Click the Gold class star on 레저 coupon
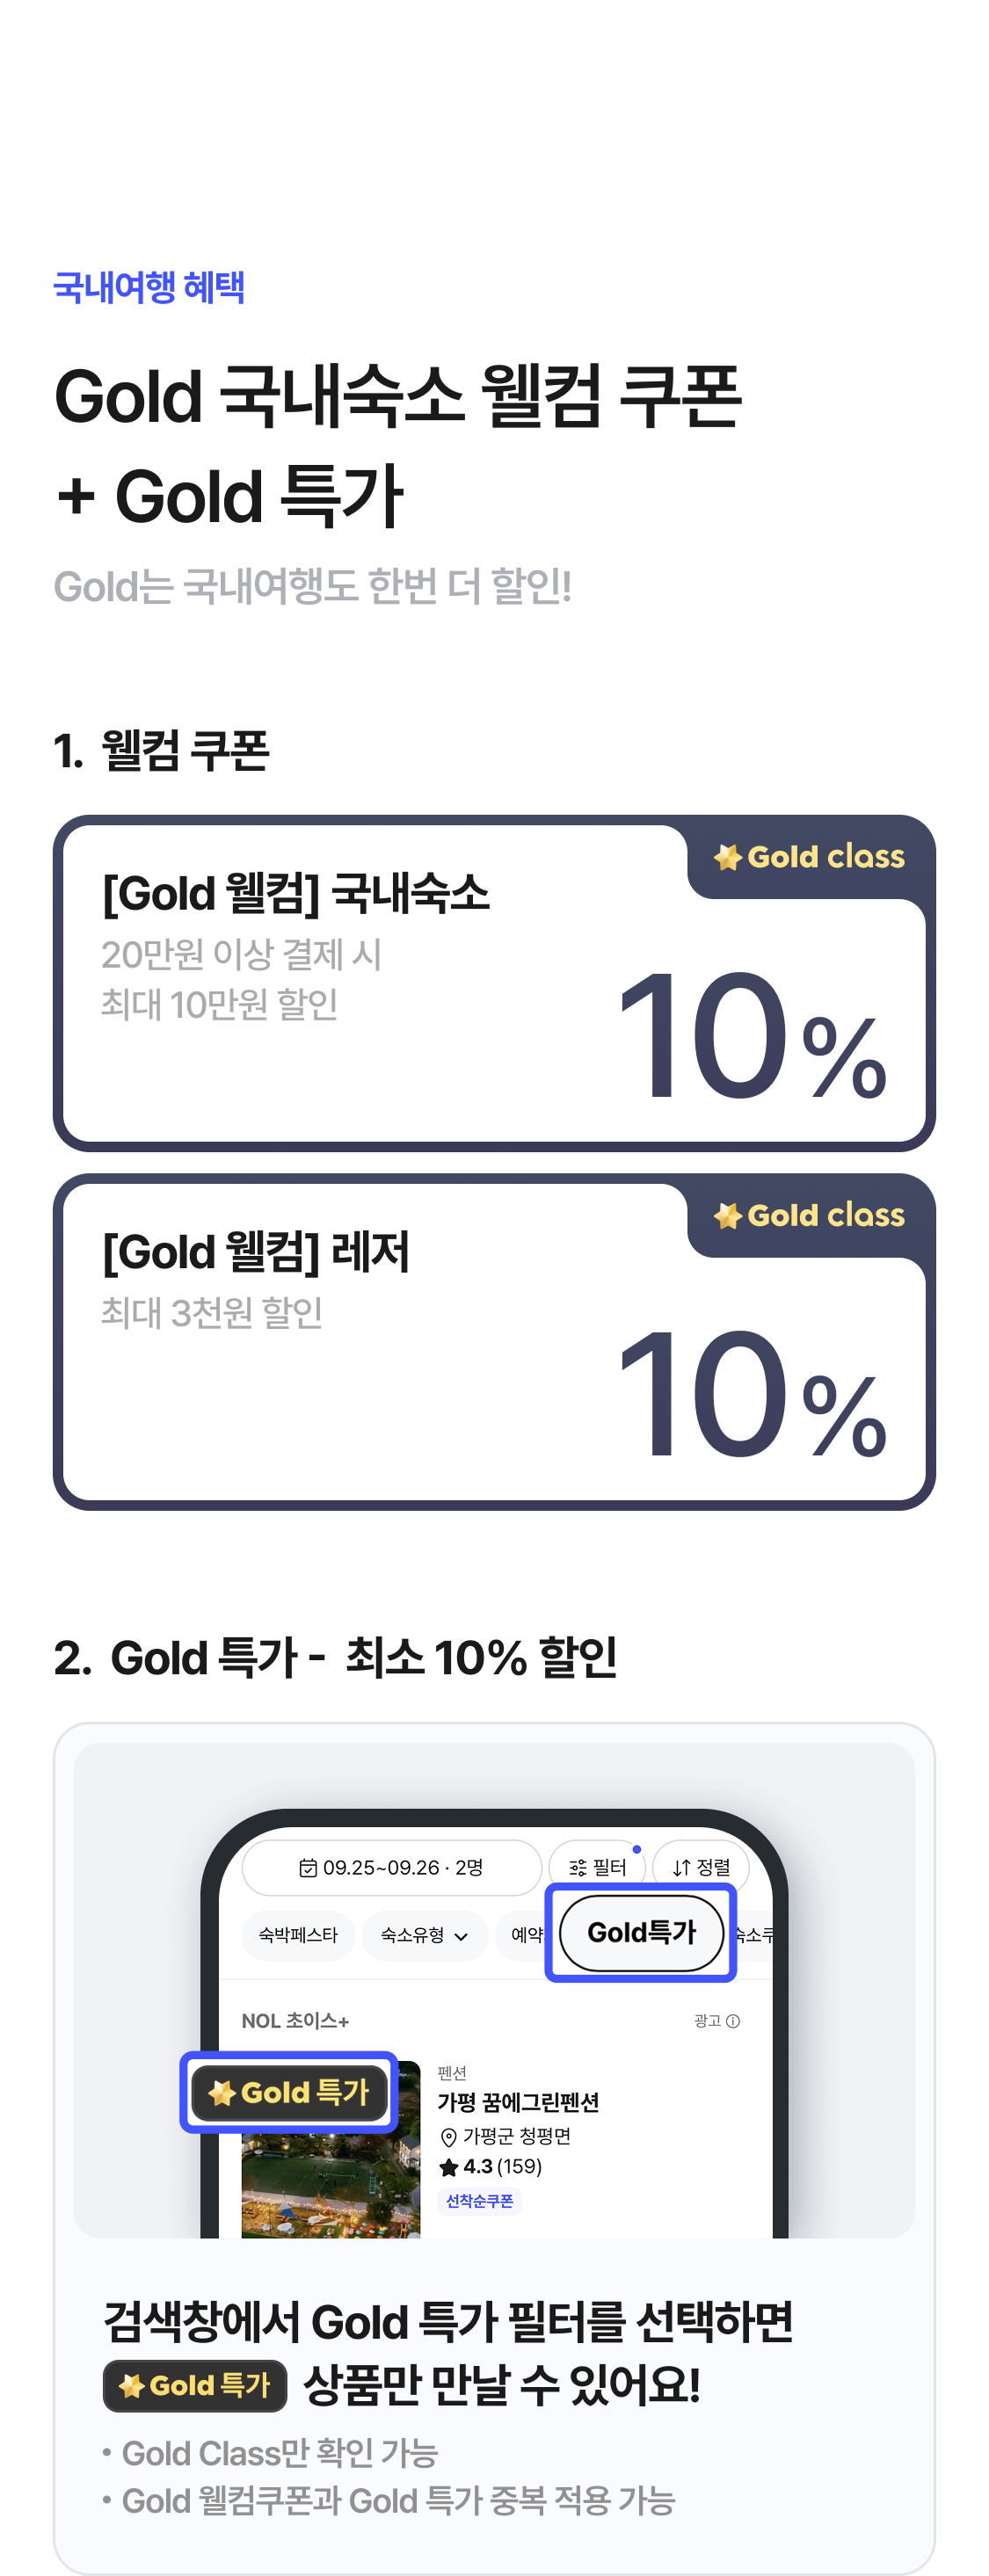The image size is (989, 2576). click(x=728, y=1216)
